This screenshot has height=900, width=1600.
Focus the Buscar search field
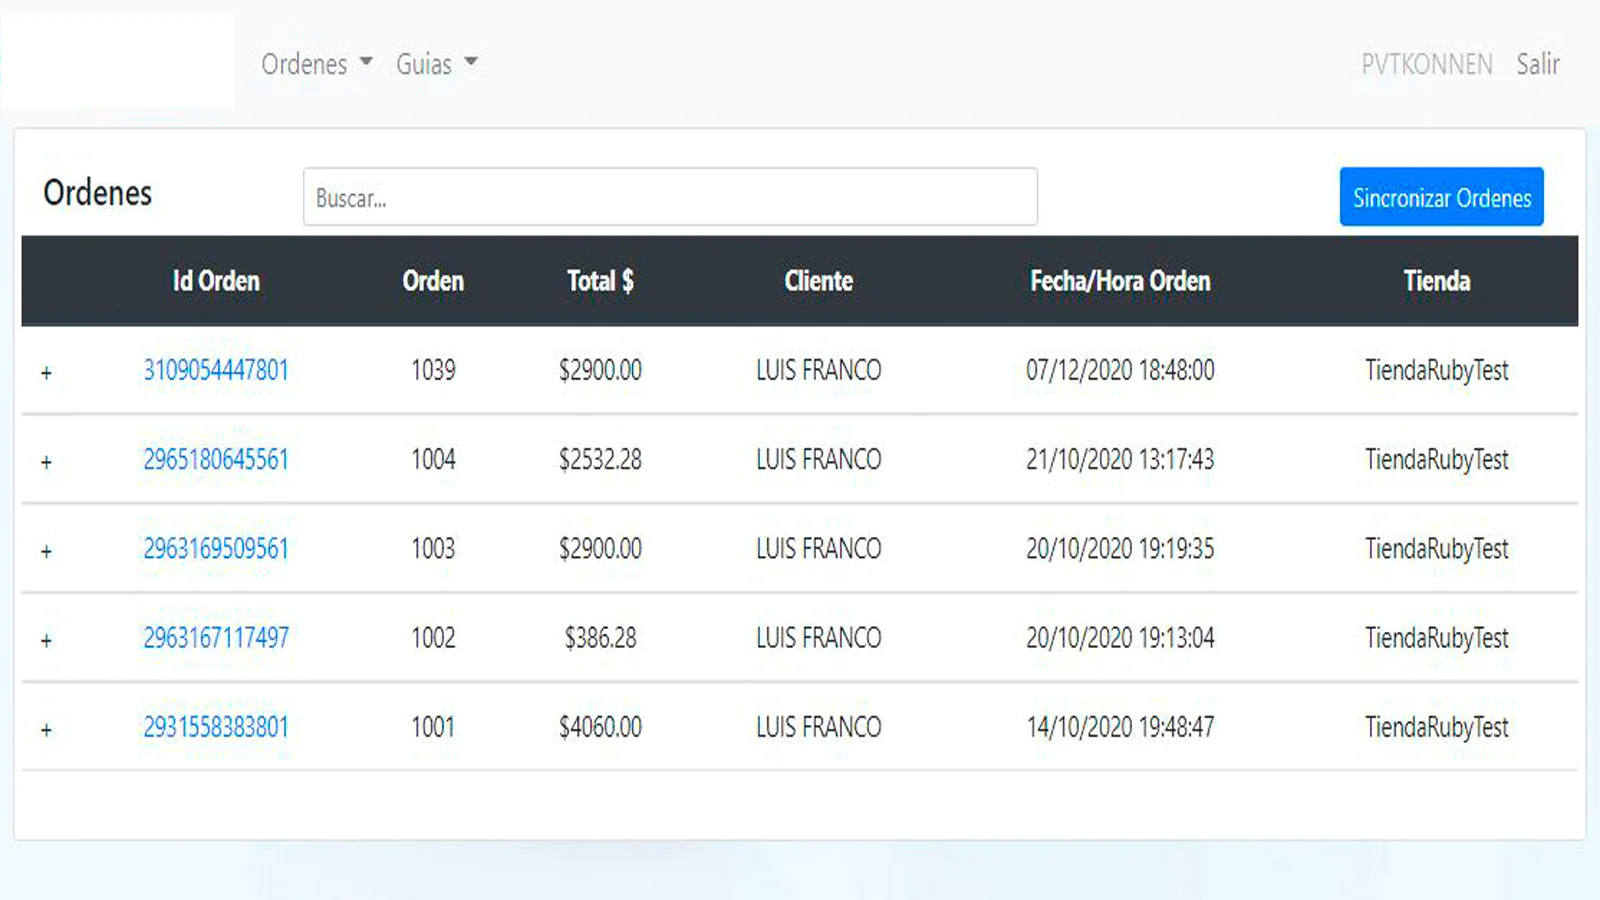point(670,197)
